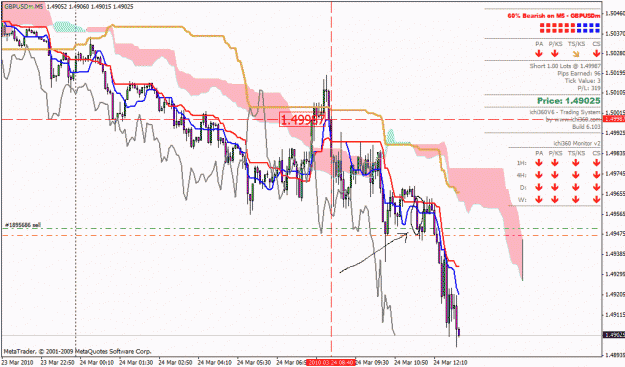Click the W row CS arrow
This screenshot has width=625, height=367.
pos(596,200)
